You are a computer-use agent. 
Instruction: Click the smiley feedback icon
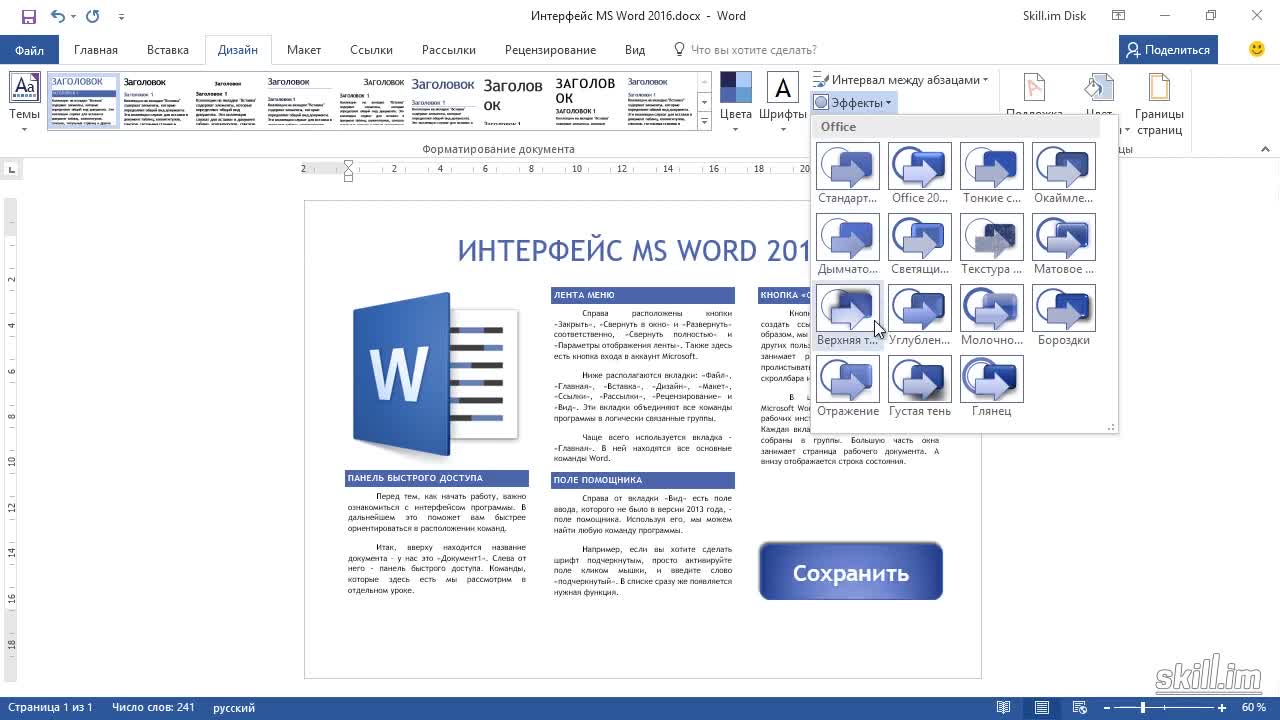click(1257, 49)
